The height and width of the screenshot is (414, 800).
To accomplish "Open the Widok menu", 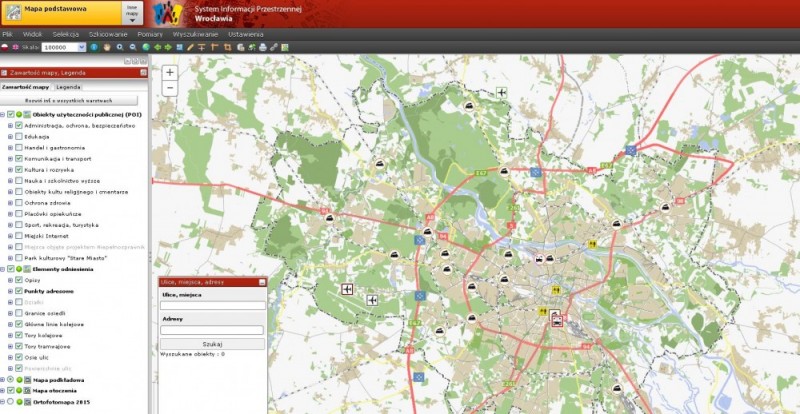I will pyautogui.click(x=32, y=34).
